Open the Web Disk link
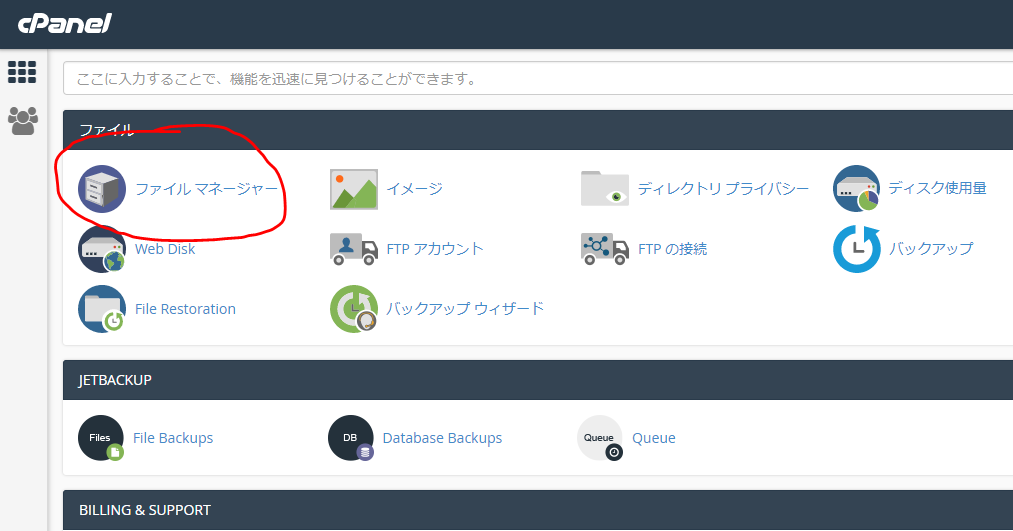This screenshot has height=531, width=1013. (x=165, y=249)
